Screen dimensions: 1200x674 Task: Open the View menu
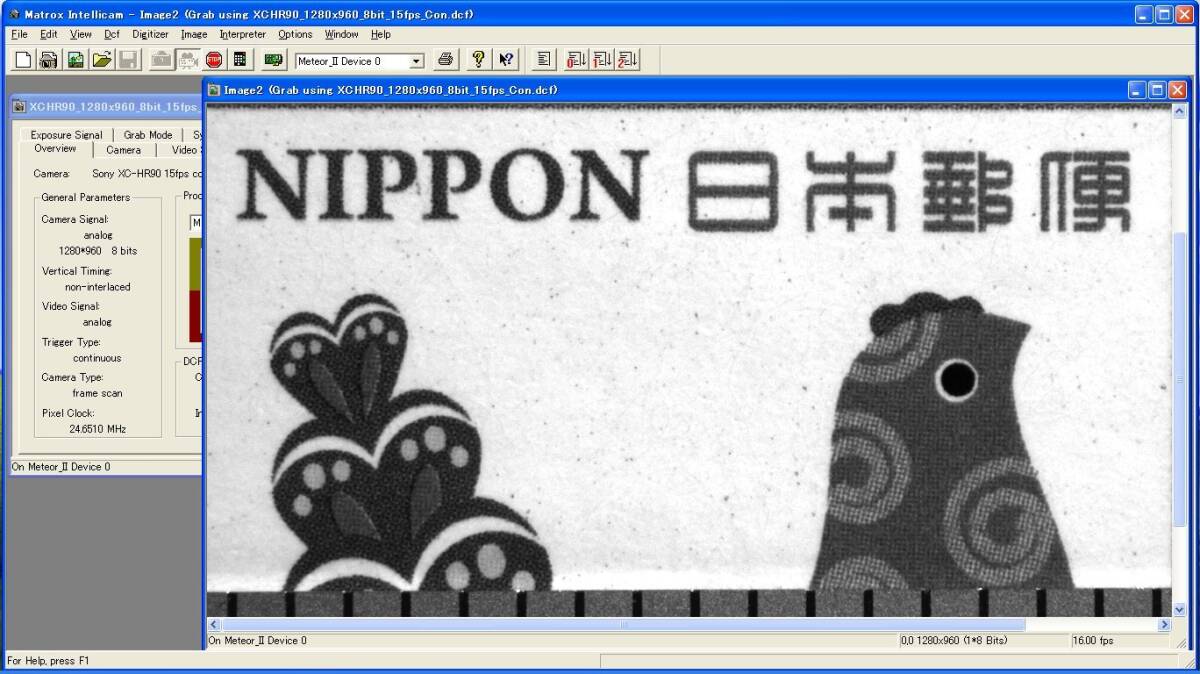click(81, 34)
